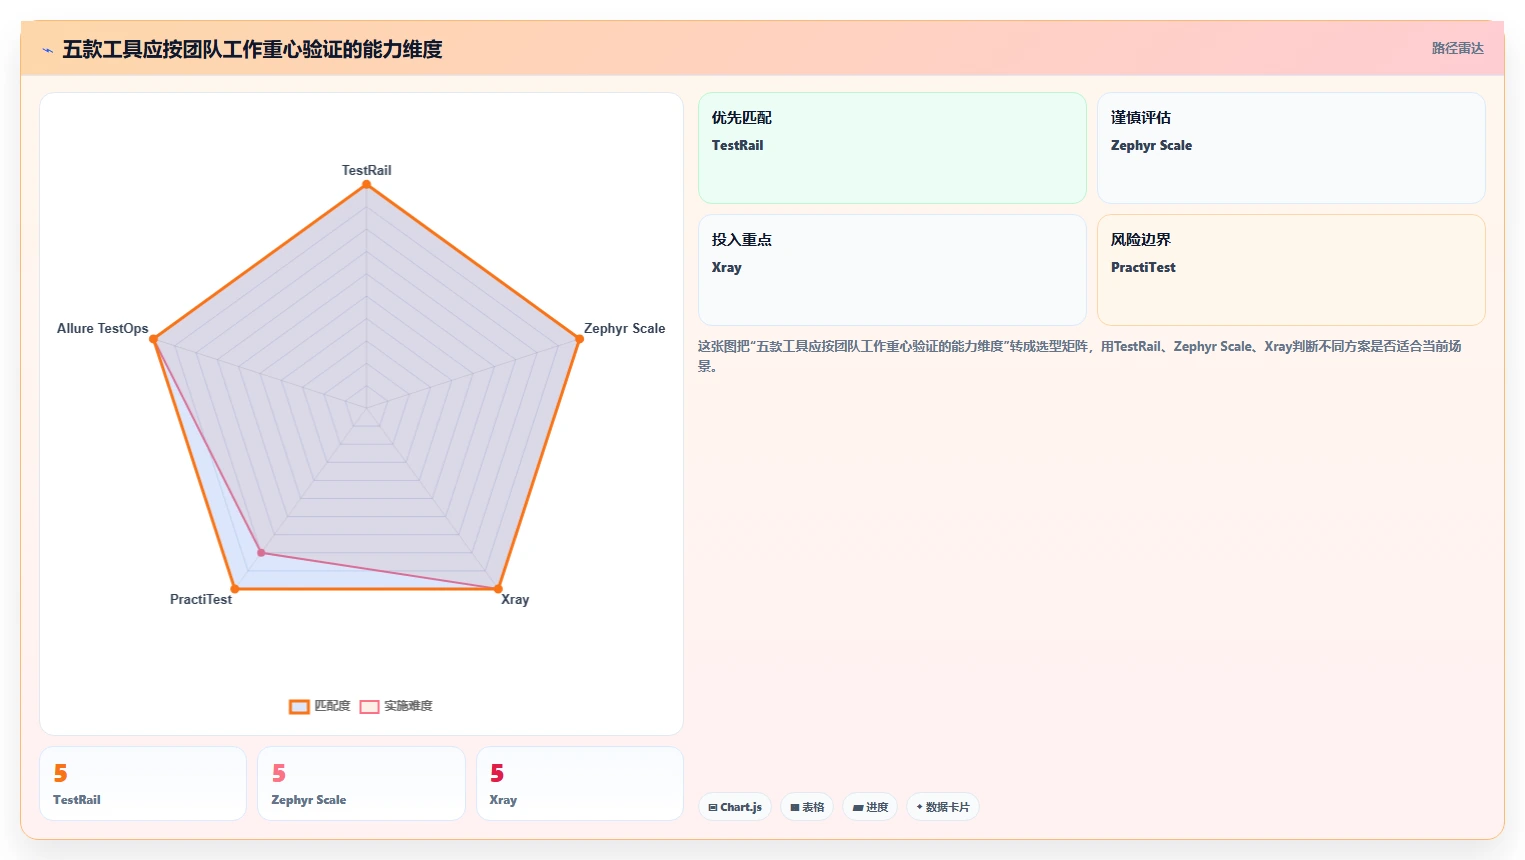Click the PractiTest axis label on chart
The image size is (1525, 860).
201,599
